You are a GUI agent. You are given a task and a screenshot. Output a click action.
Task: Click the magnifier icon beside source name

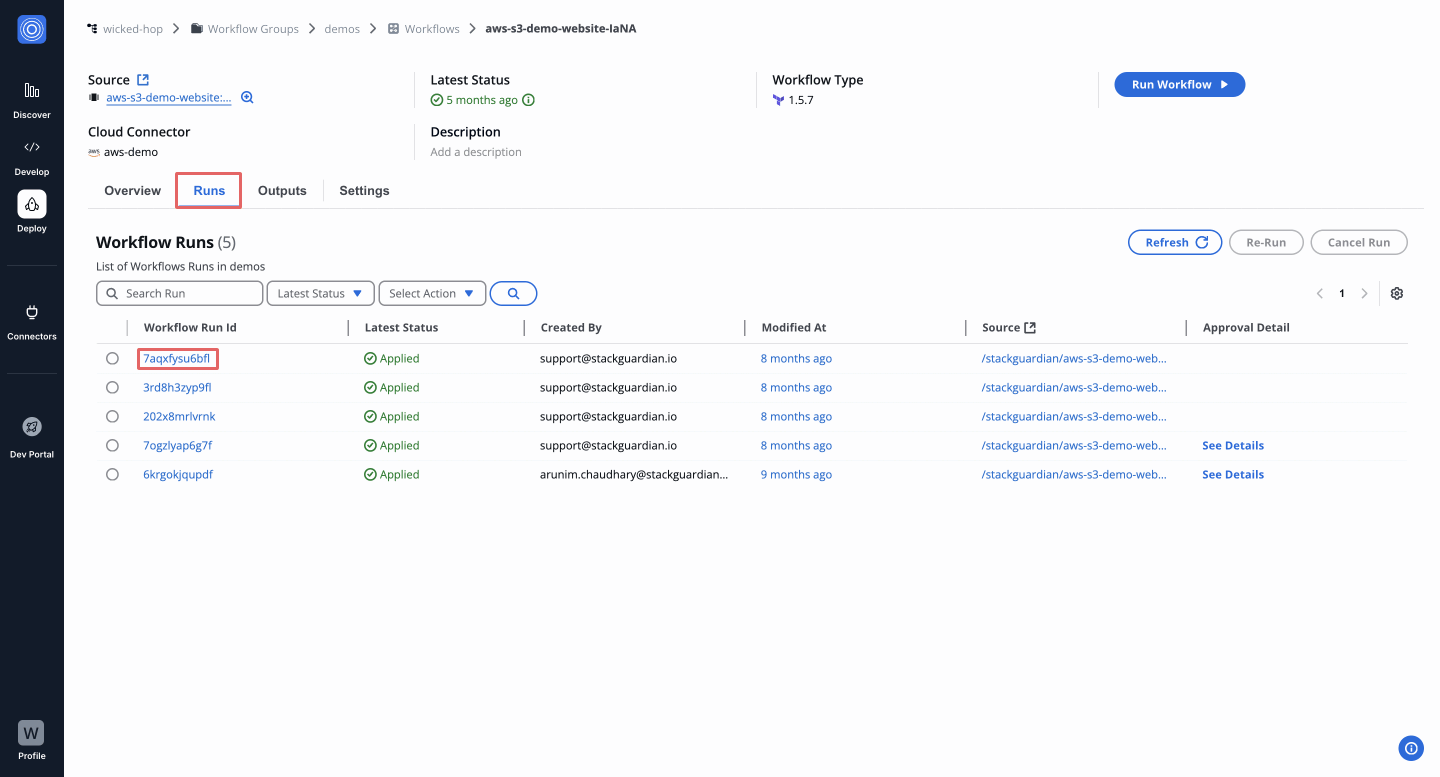tap(247, 98)
